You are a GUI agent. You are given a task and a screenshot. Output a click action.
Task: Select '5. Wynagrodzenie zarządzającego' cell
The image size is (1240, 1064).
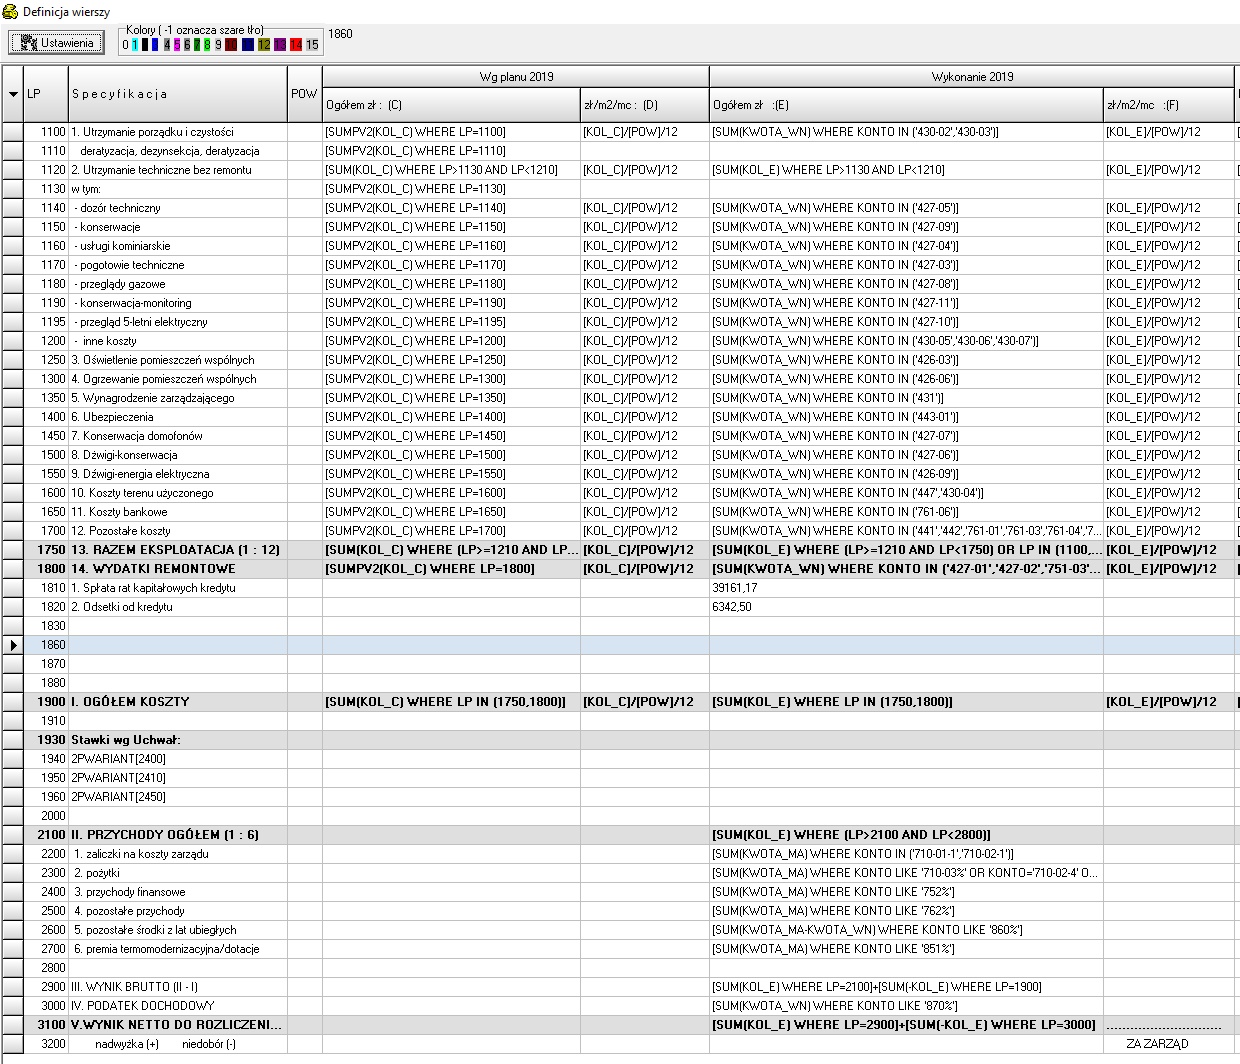coord(178,398)
